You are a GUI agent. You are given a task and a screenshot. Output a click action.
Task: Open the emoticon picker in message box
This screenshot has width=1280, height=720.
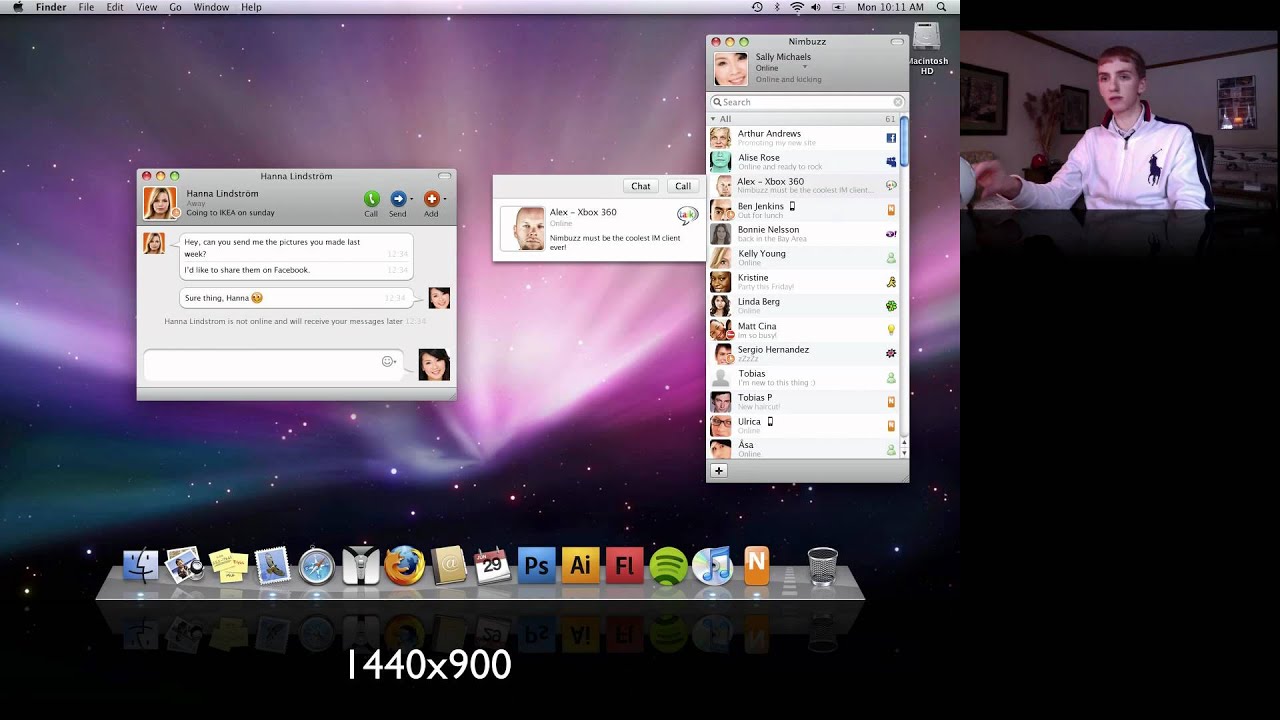388,361
